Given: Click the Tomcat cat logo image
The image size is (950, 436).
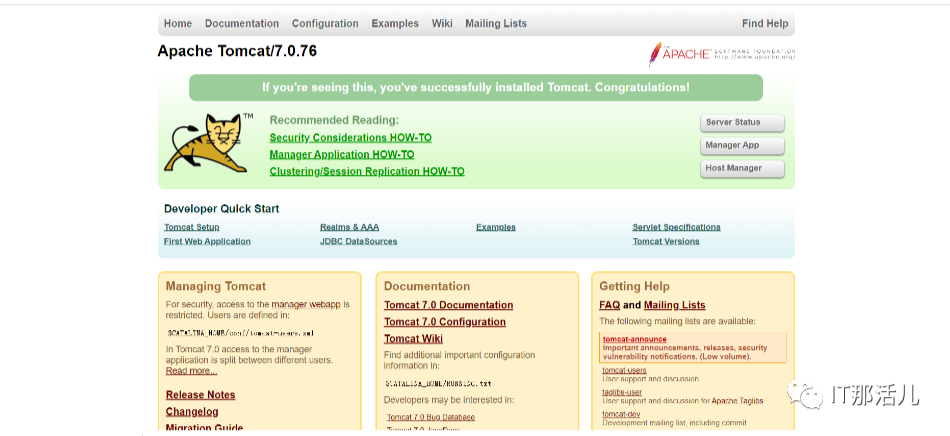Looking at the screenshot, I should [208, 143].
